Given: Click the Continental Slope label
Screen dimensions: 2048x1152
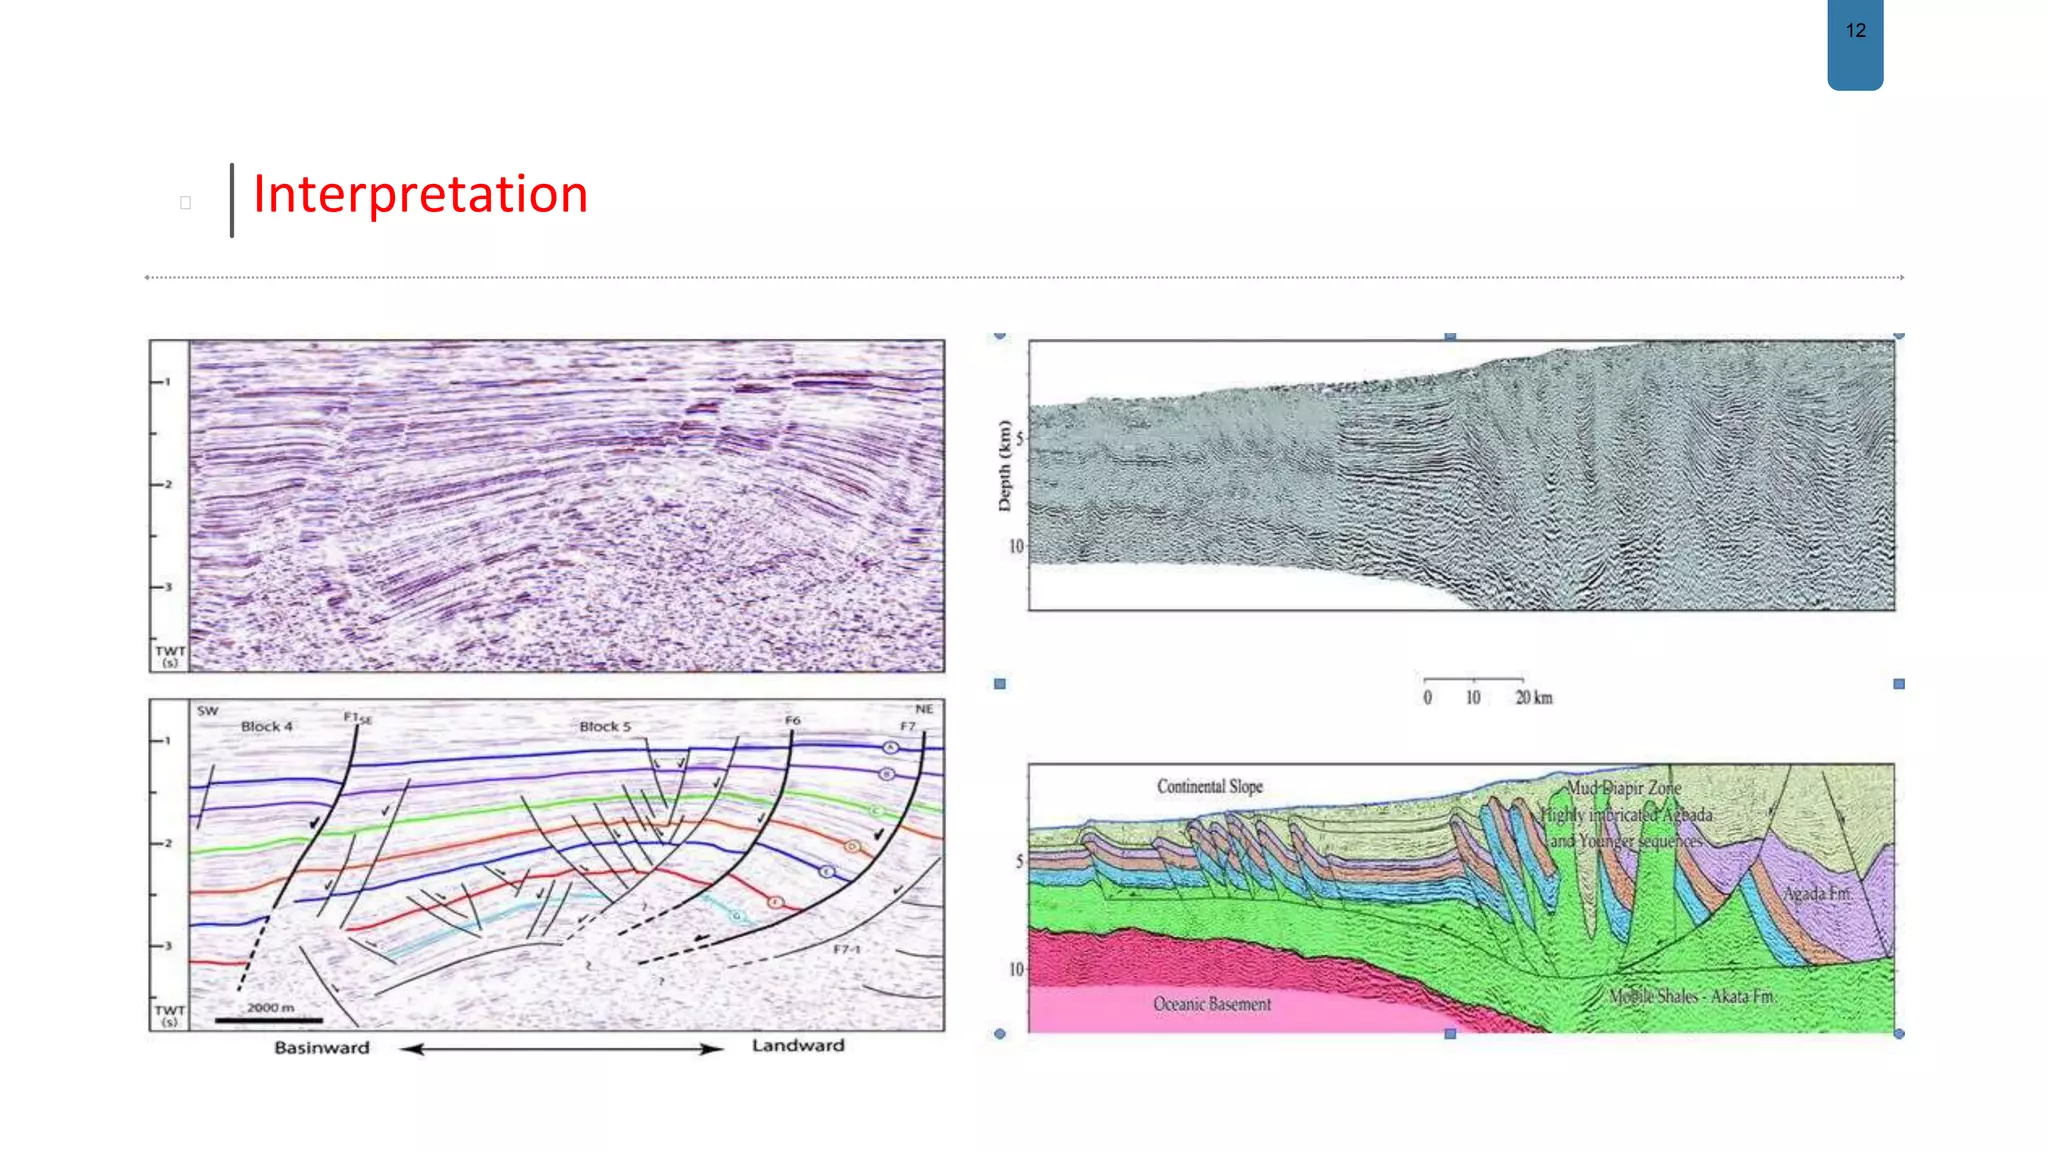Looking at the screenshot, I should [1210, 787].
